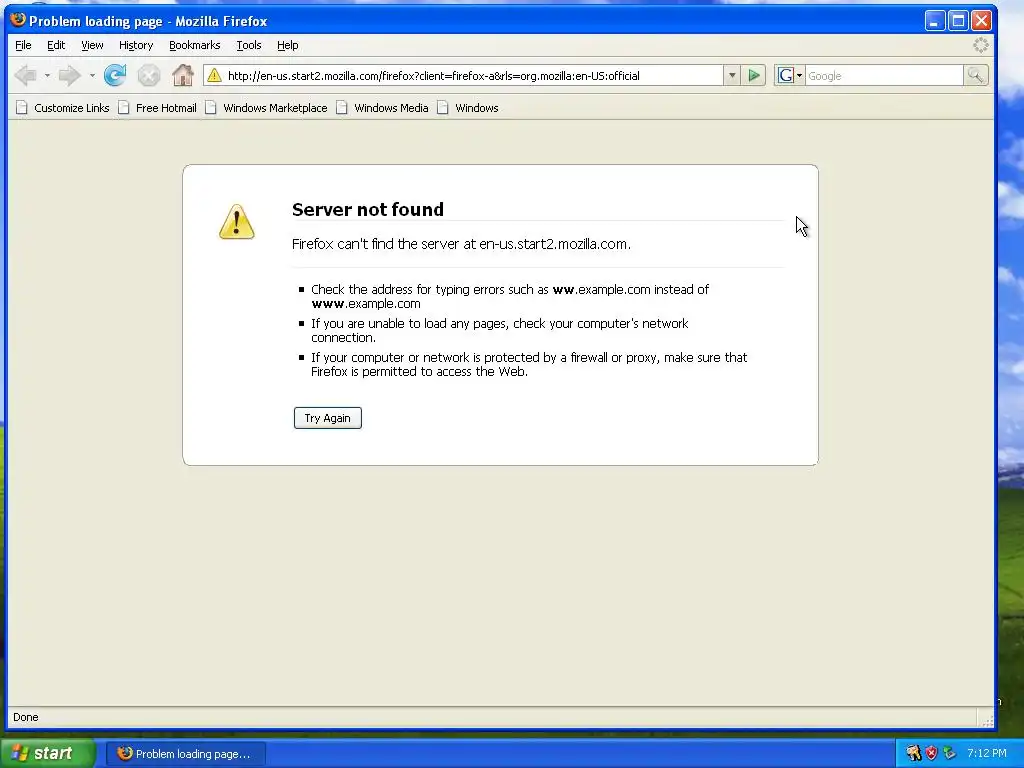Click the yellow warning triangle on error page

pos(236,221)
